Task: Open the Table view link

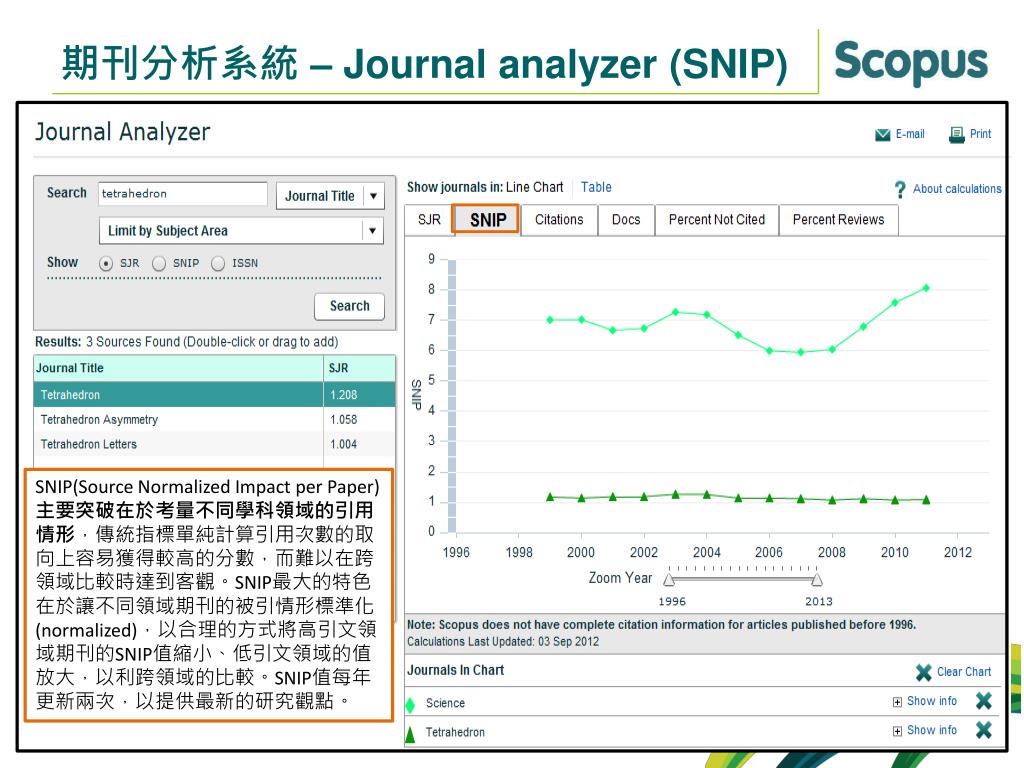Action: (596, 187)
